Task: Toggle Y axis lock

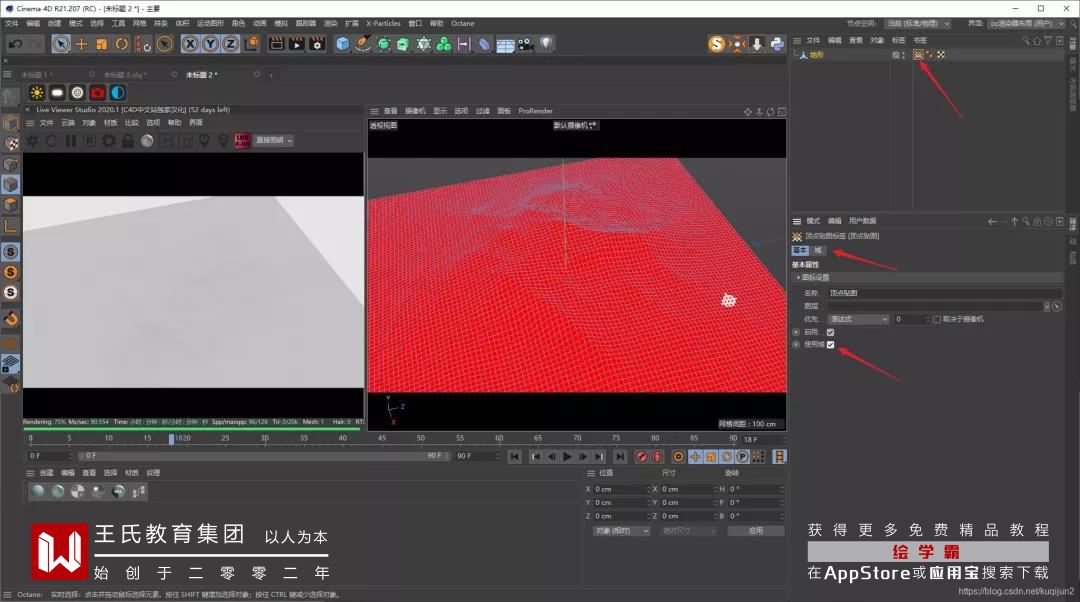Action: click(211, 44)
